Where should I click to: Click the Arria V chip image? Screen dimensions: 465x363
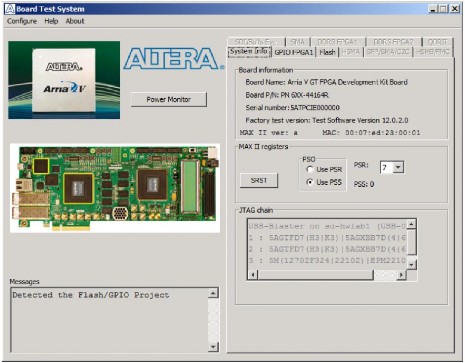click(64, 80)
